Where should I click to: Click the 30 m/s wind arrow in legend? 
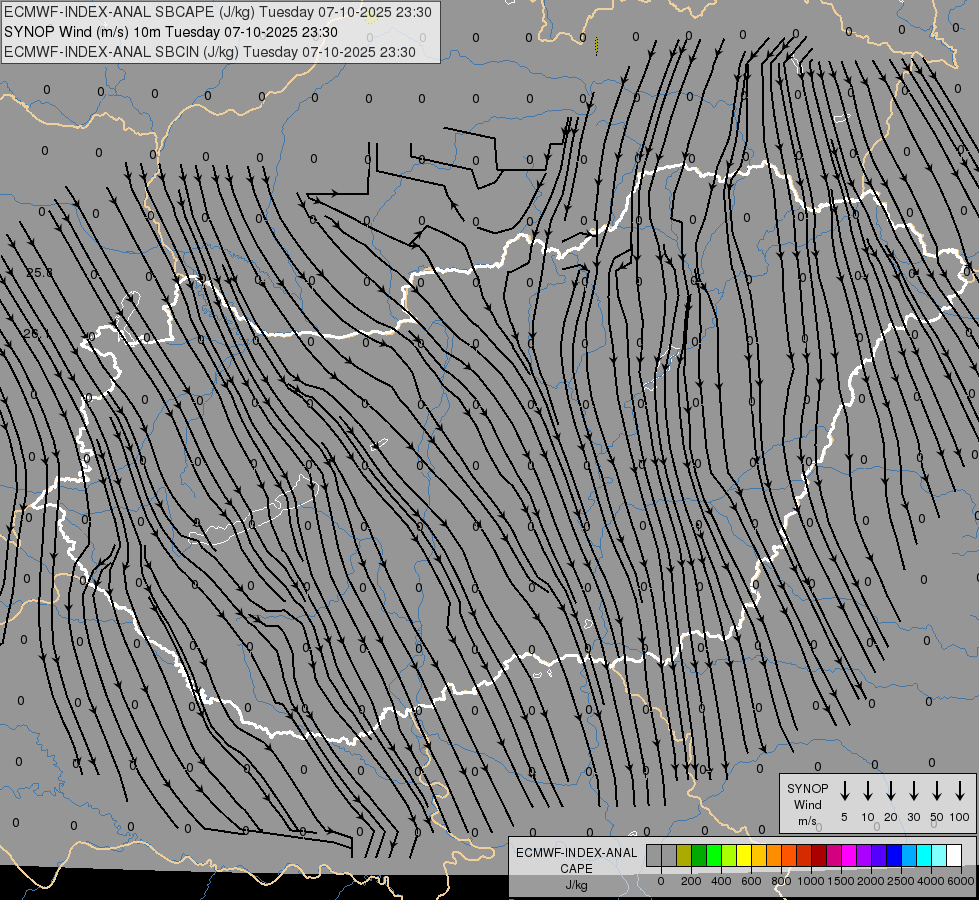pos(914,791)
